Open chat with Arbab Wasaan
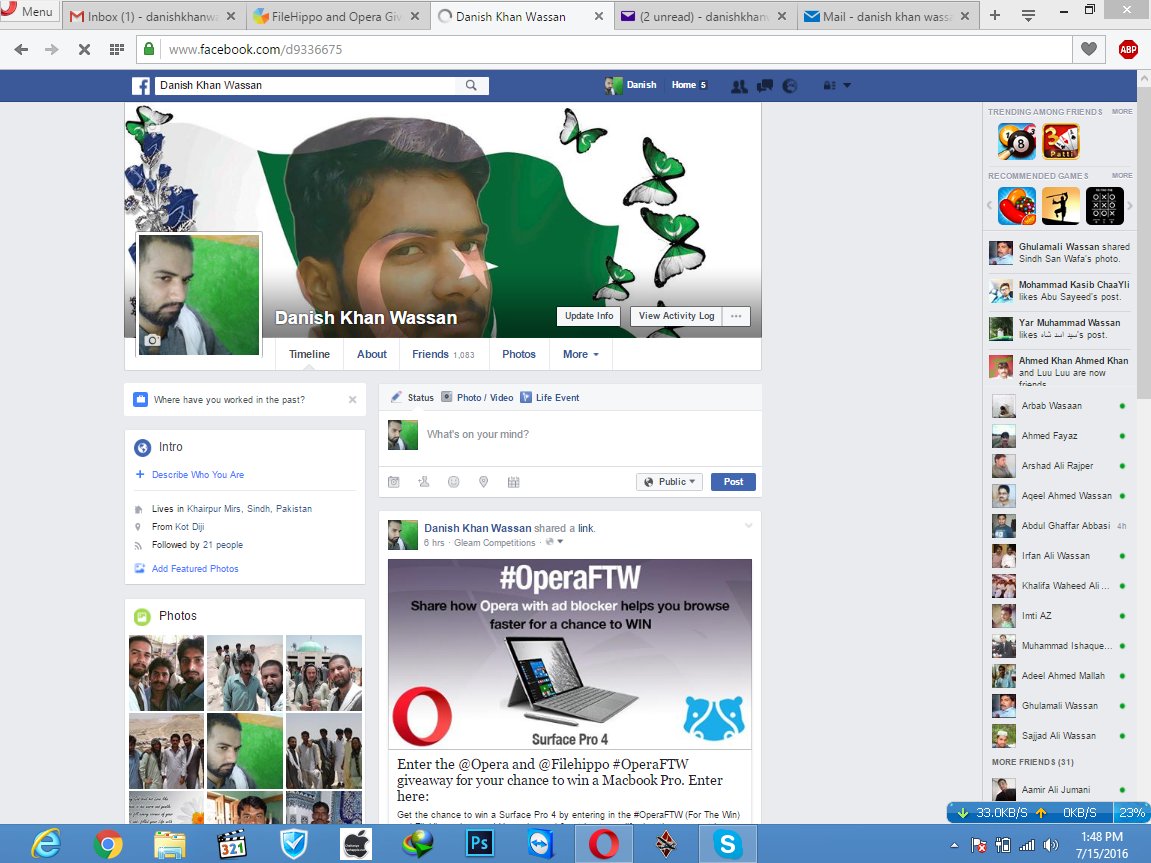 click(1059, 406)
